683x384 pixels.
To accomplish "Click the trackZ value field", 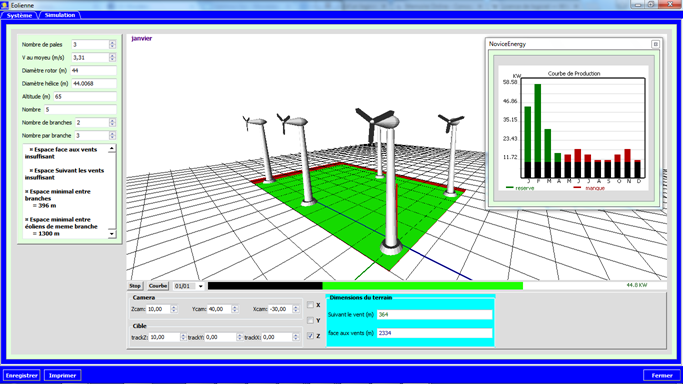I will pos(164,337).
